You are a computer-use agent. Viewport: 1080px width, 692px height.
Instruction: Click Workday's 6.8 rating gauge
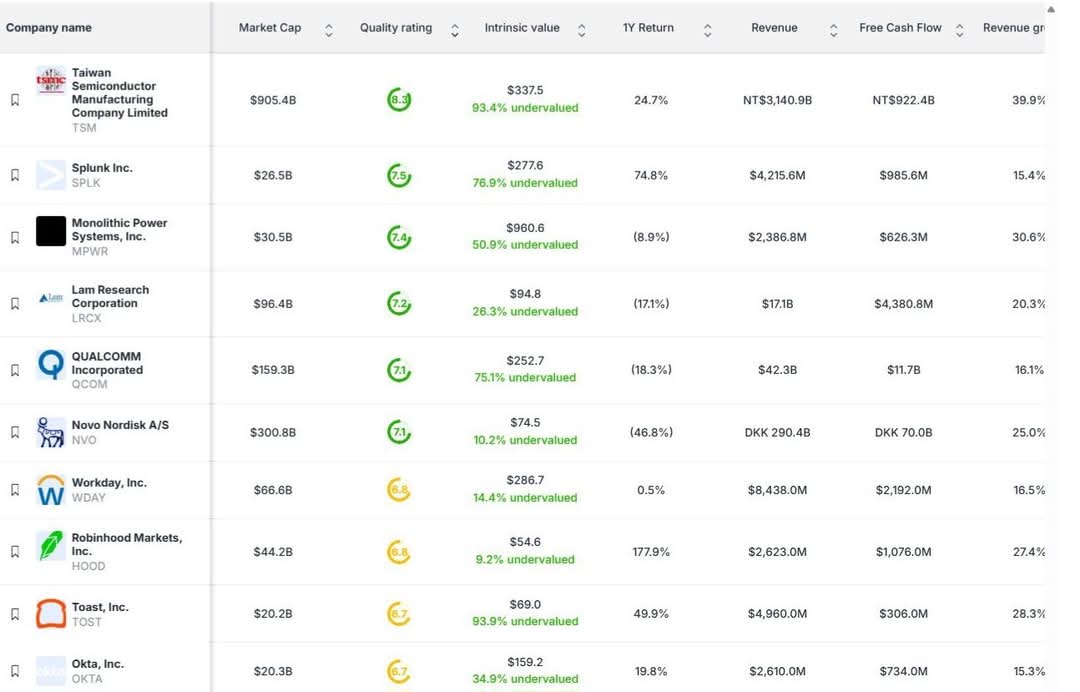point(399,490)
